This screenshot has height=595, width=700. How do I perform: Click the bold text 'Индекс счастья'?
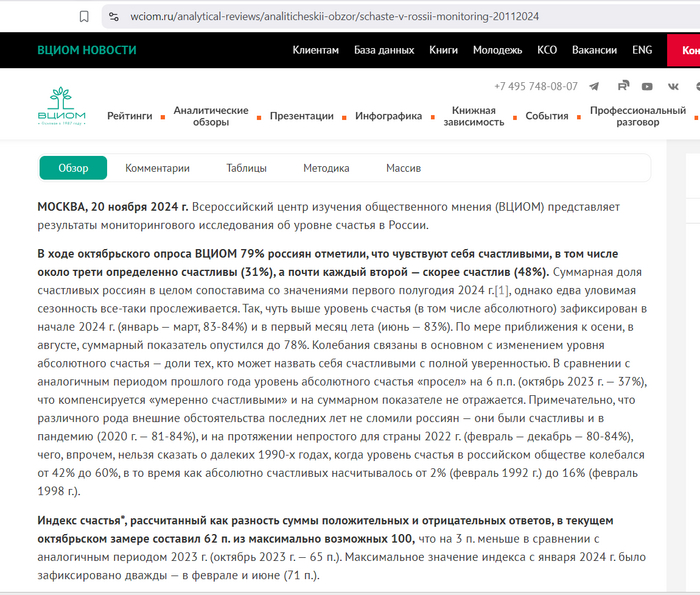point(79,520)
